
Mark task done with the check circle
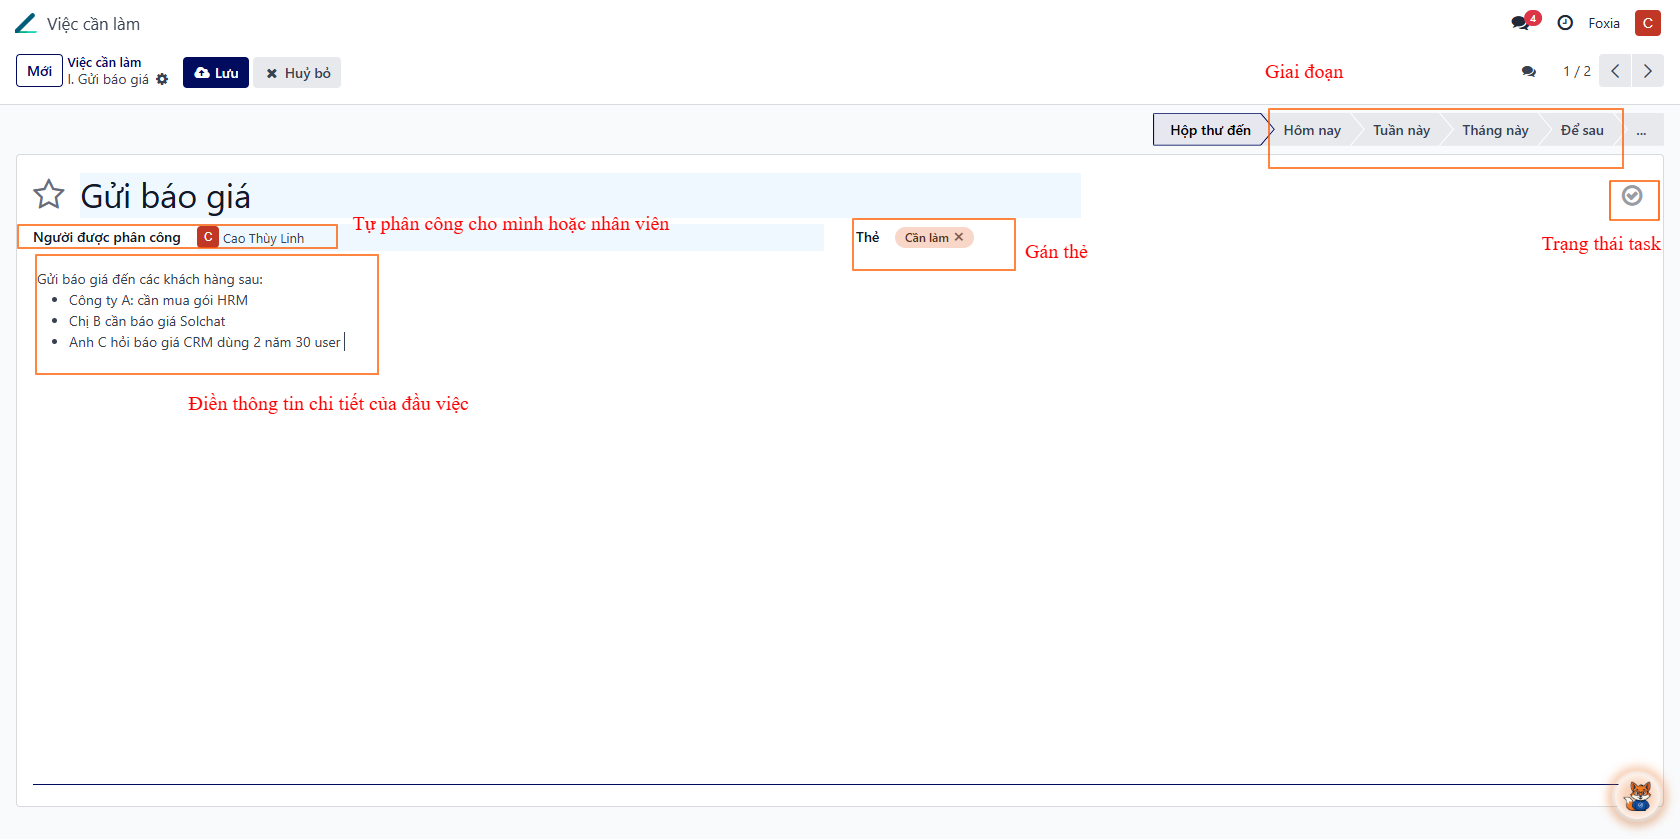tap(1632, 196)
